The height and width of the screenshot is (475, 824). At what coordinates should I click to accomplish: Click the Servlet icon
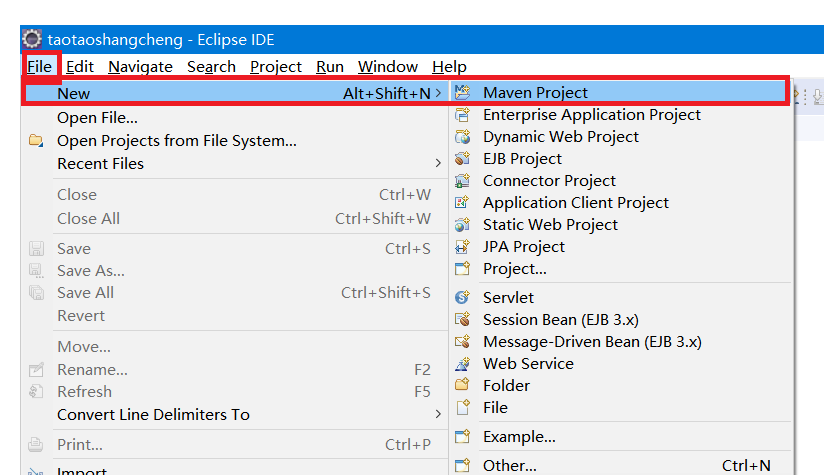click(x=462, y=297)
